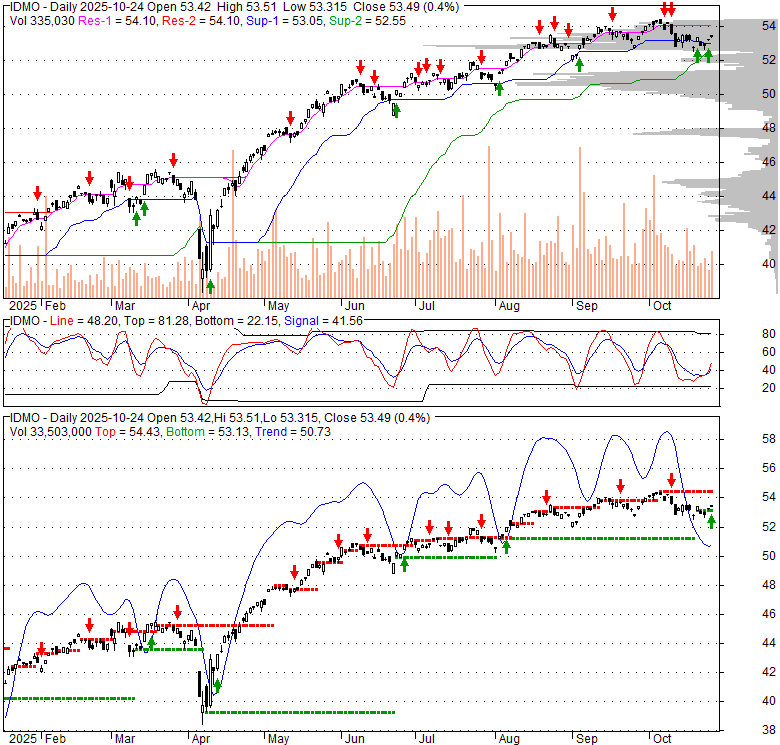Click green arrow at latest bar, bottom chart
The image size is (780, 745).
pyautogui.click(x=711, y=521)
